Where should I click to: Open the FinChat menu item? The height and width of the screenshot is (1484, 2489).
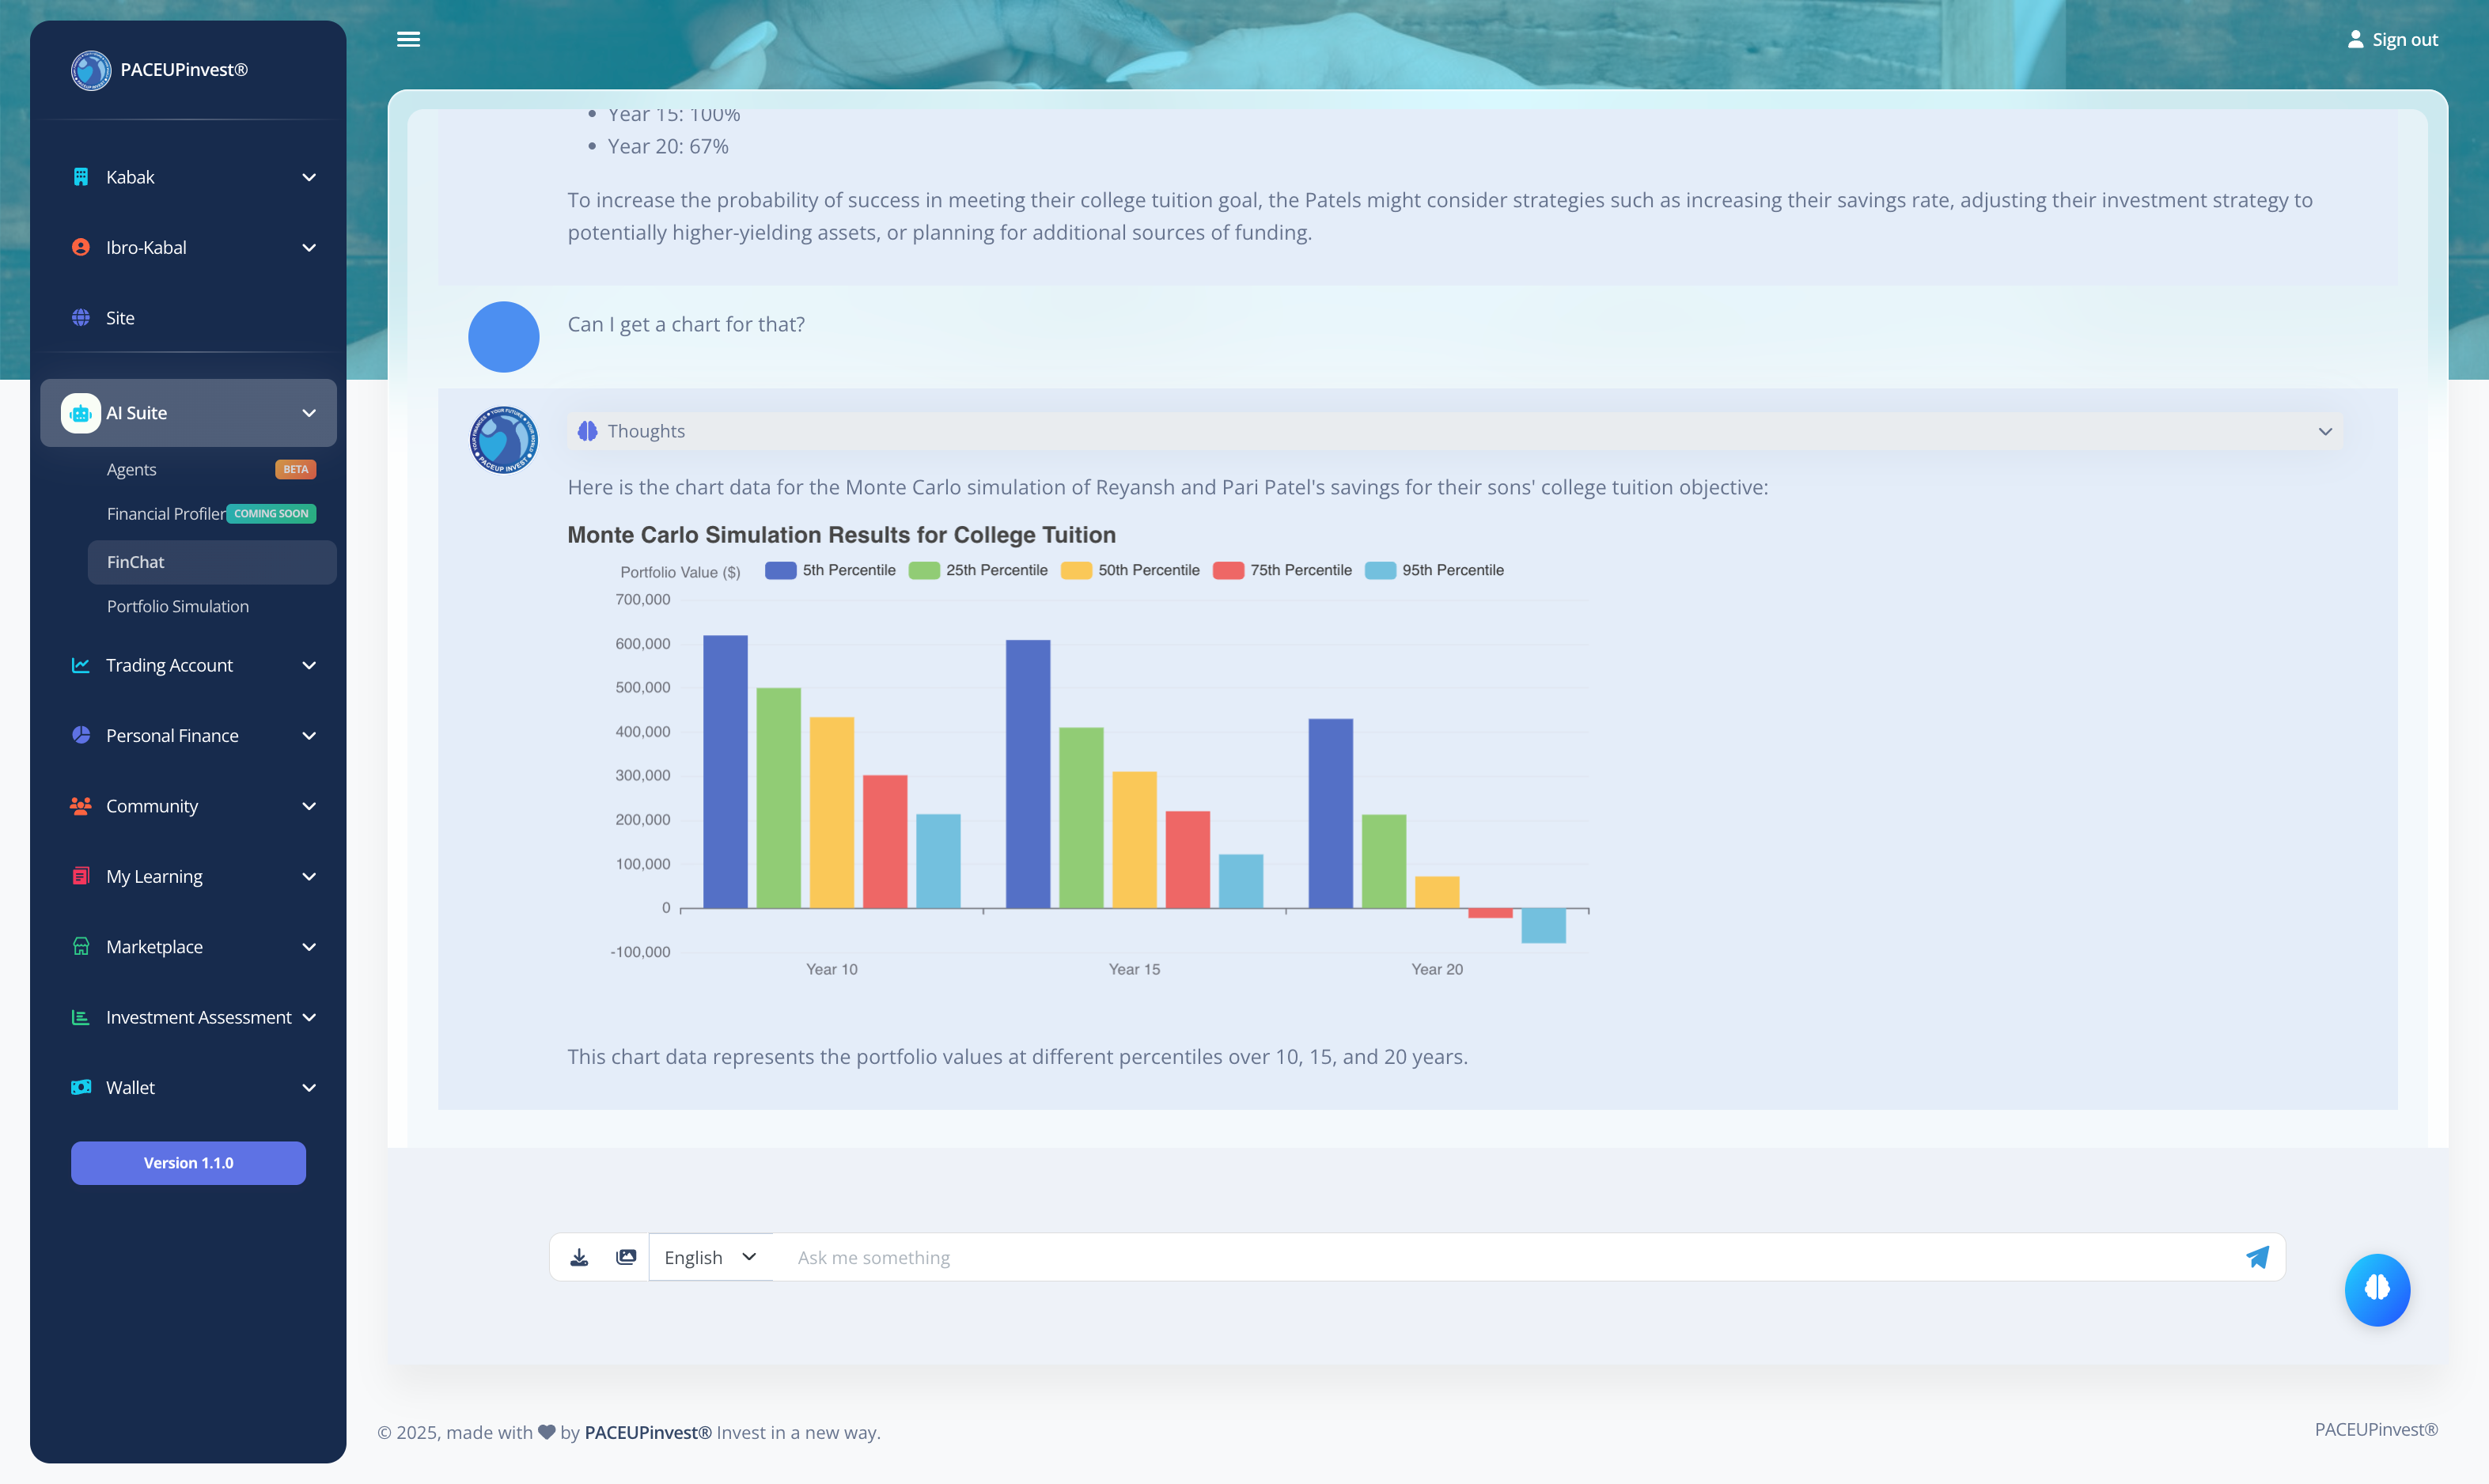coord(135,562)
